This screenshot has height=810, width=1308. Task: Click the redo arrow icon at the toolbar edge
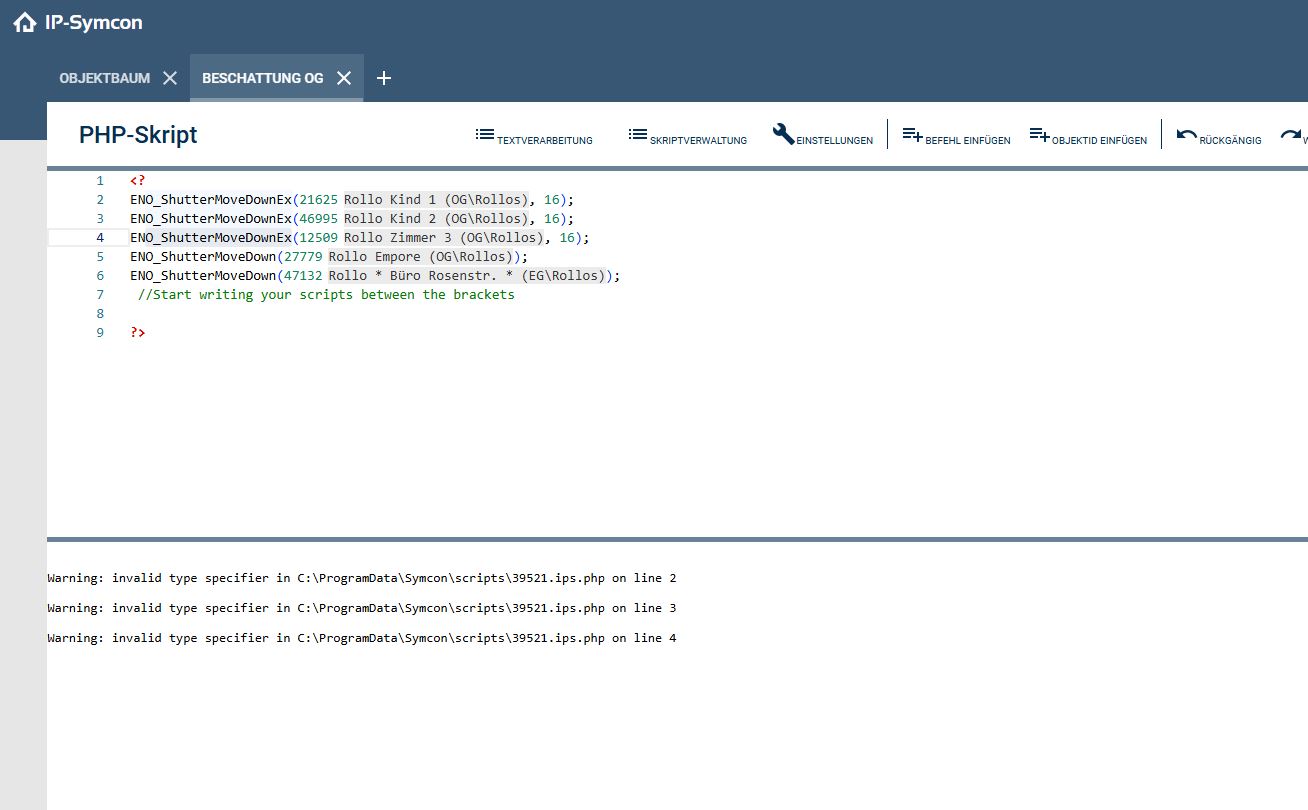[x=1290, y=135]
